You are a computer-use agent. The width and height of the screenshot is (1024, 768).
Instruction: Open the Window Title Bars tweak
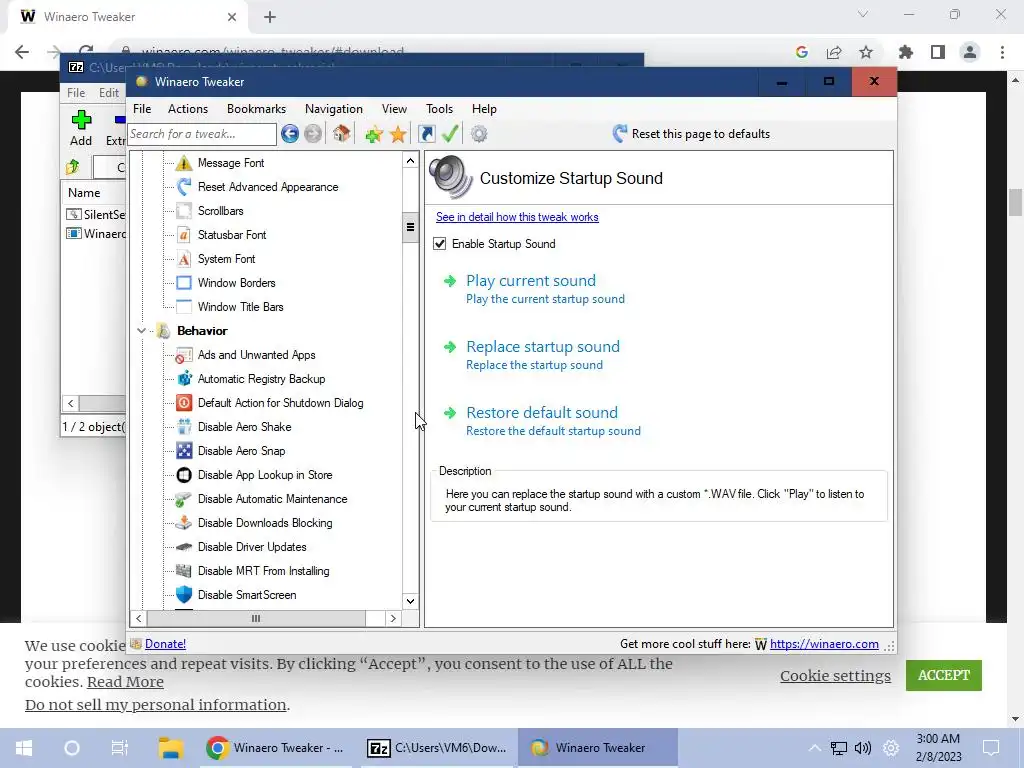coord(240,307)
